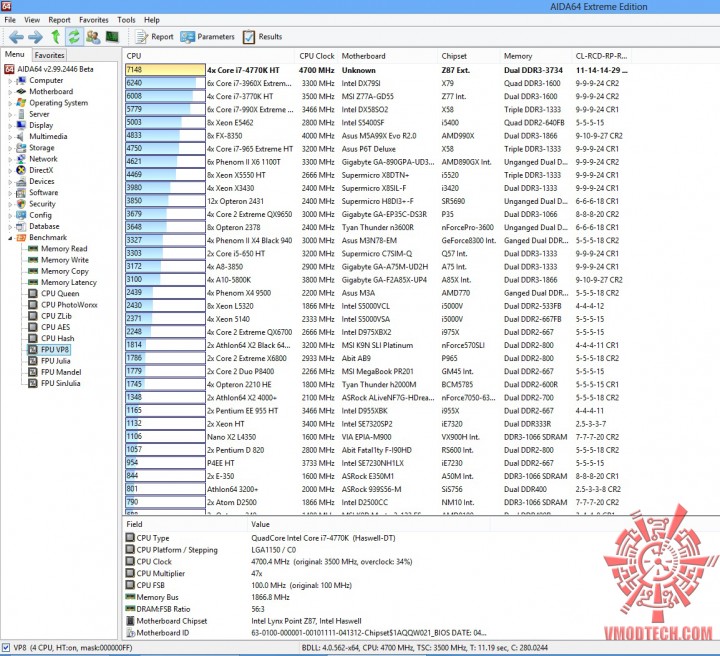
Task: Expand the Server tree node
Action: pyautogui.click(x=10, y=114)
